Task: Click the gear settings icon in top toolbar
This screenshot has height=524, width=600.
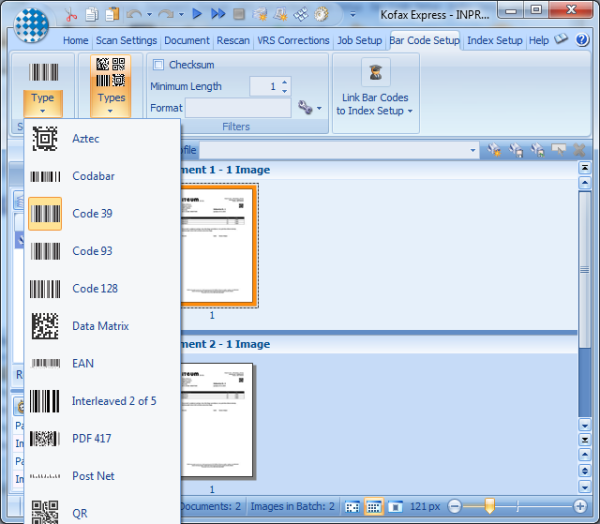Action: [321, 15]
